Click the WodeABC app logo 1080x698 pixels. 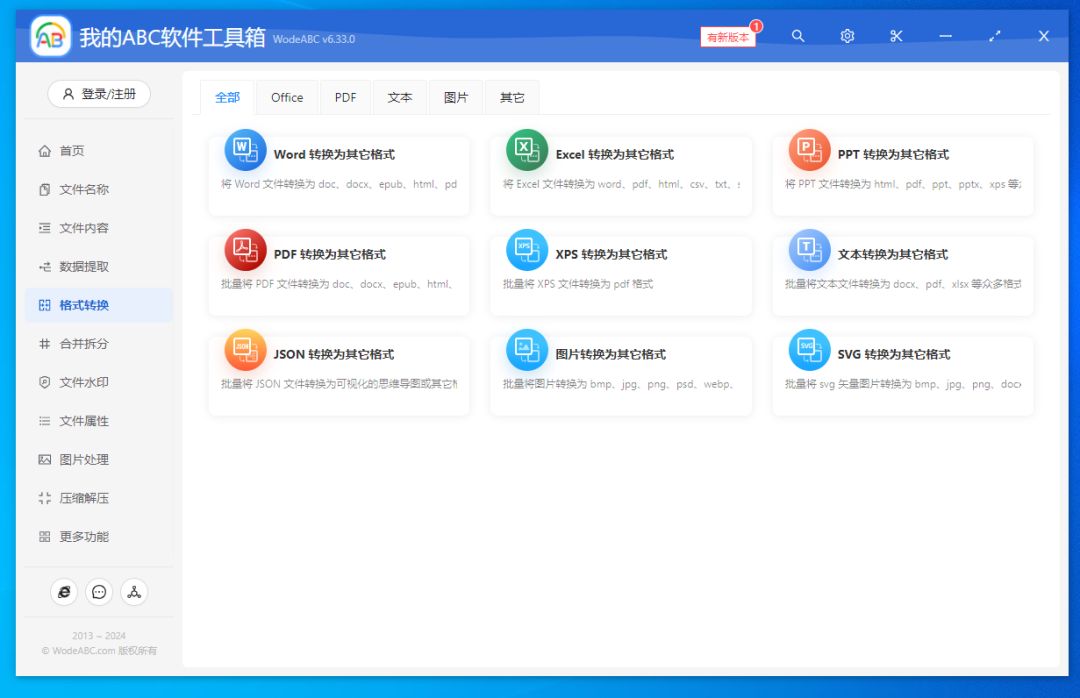tap(50, 36)
